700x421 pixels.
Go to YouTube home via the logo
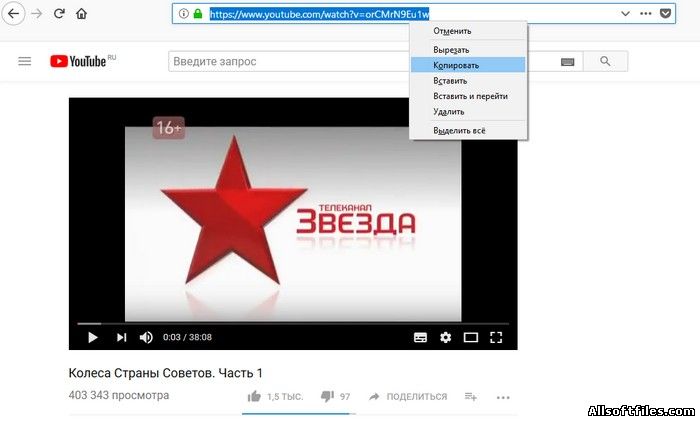pos(83,61)
